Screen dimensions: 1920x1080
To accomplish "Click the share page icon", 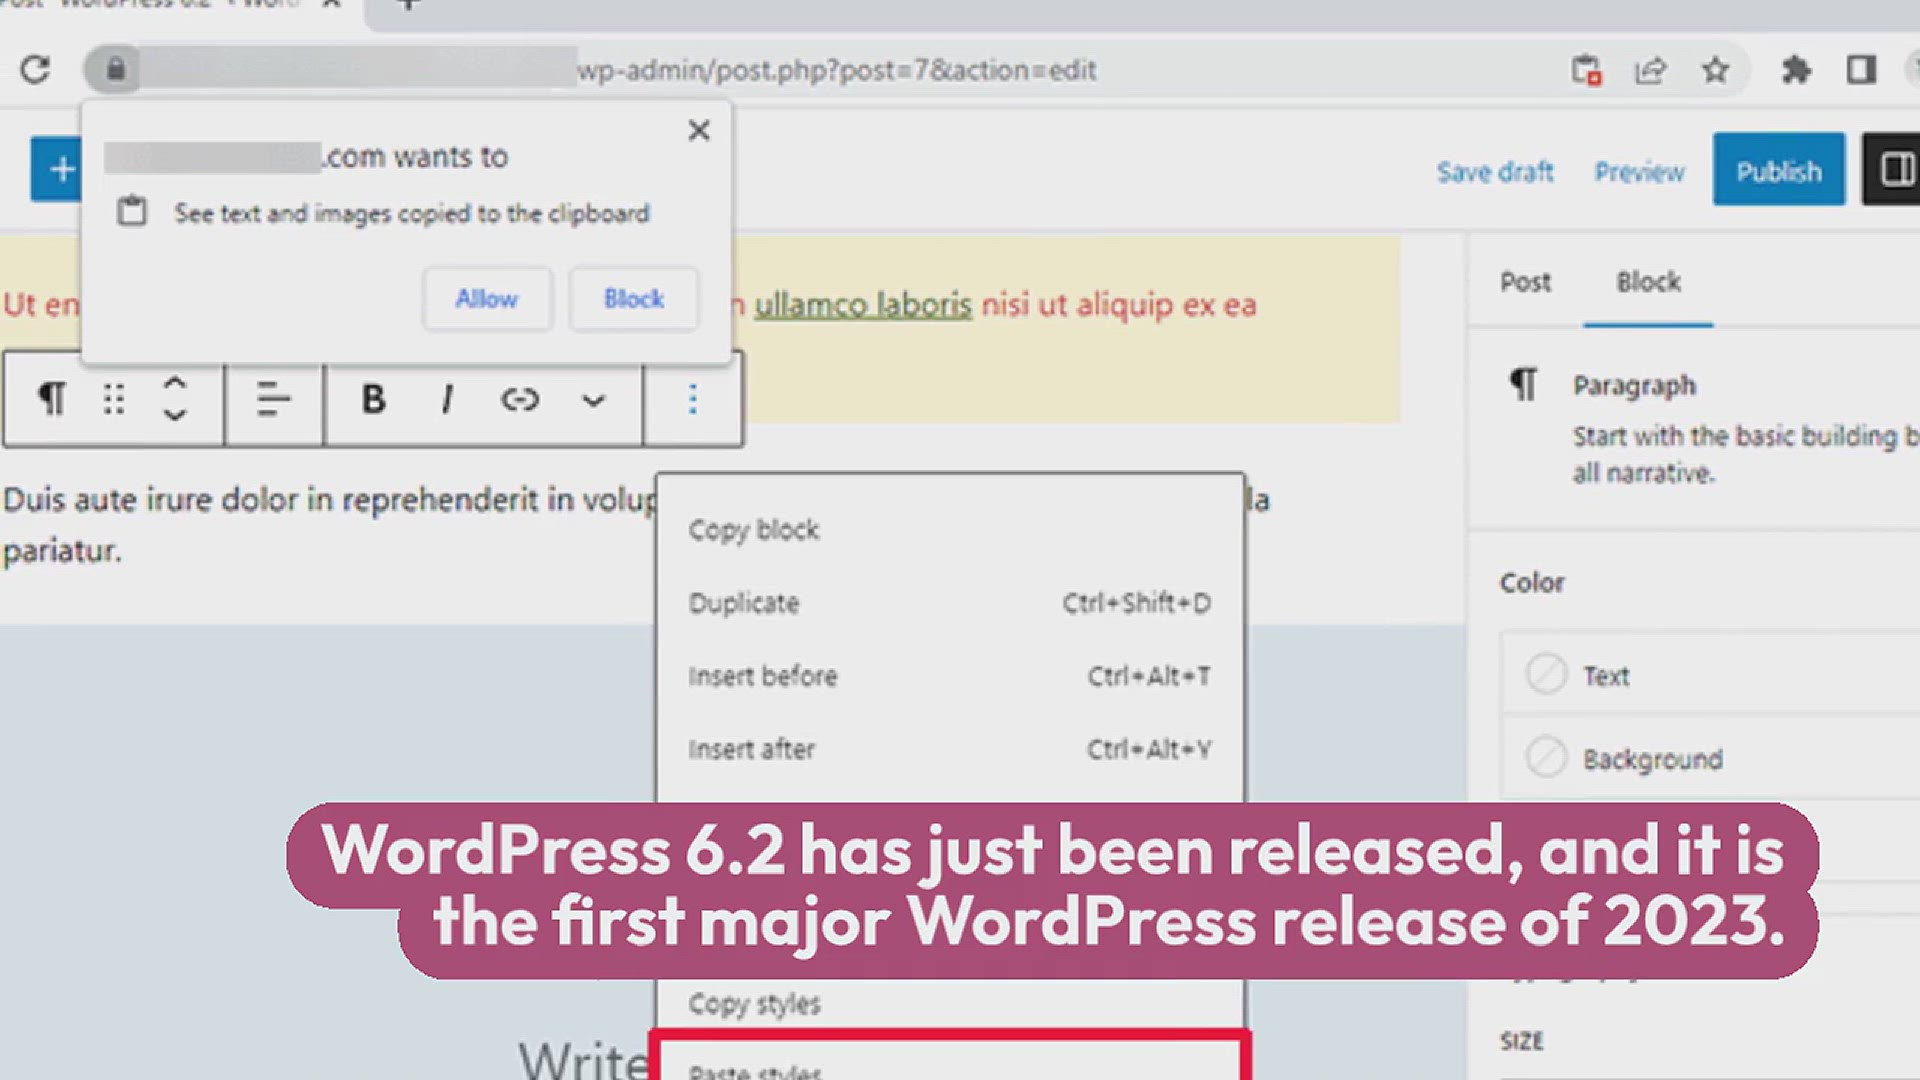I will [1650, 70].
